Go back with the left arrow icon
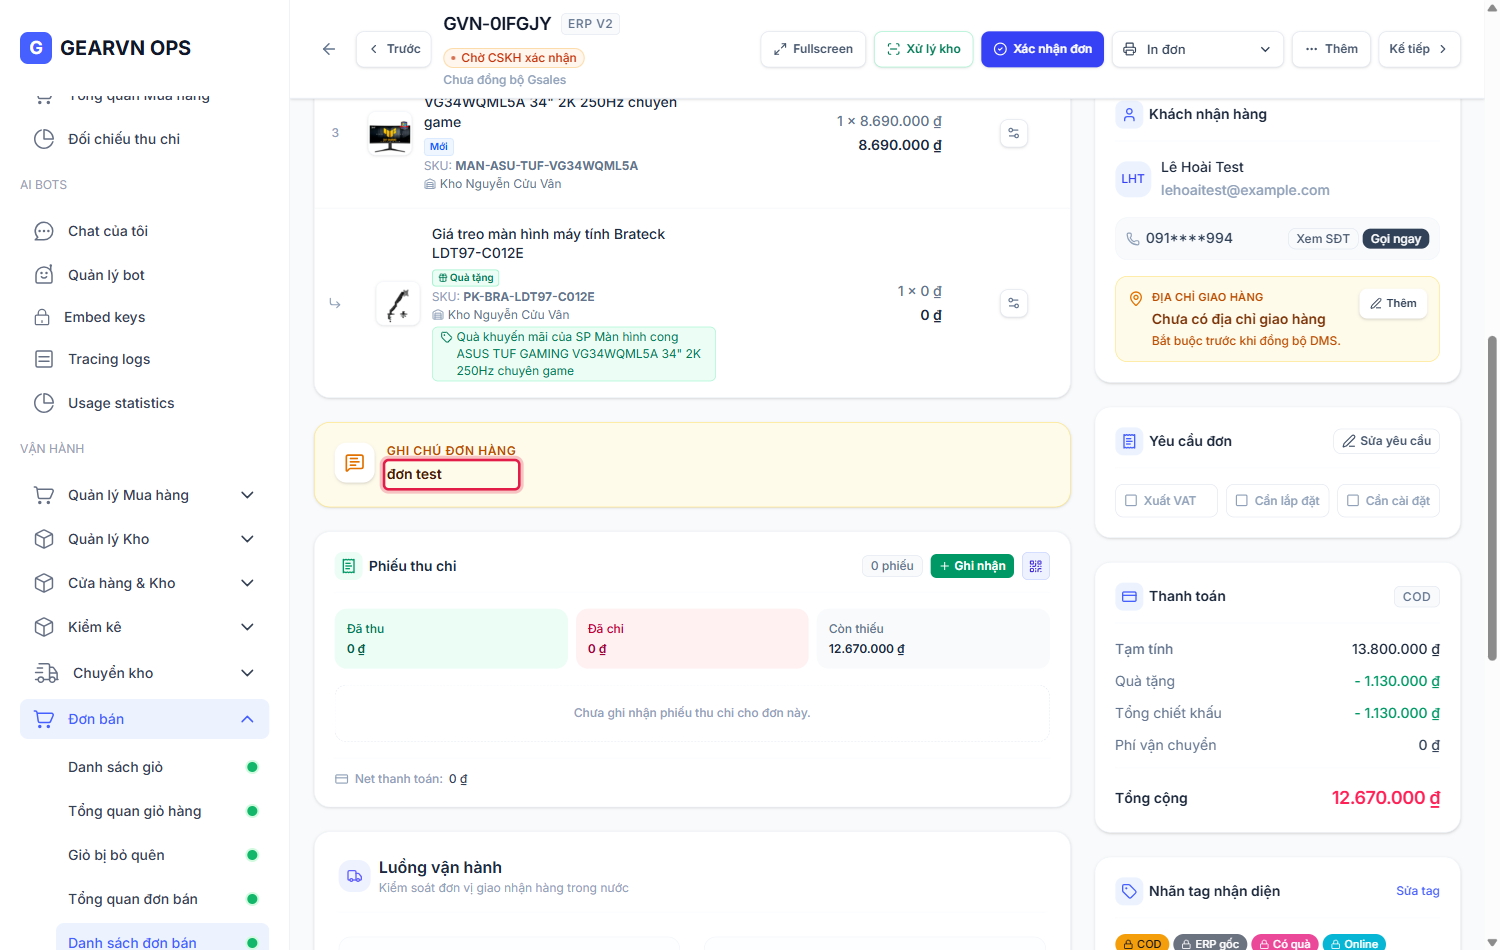The height and width of the screenshot is (950, 1500). click(x=329, y=49)
